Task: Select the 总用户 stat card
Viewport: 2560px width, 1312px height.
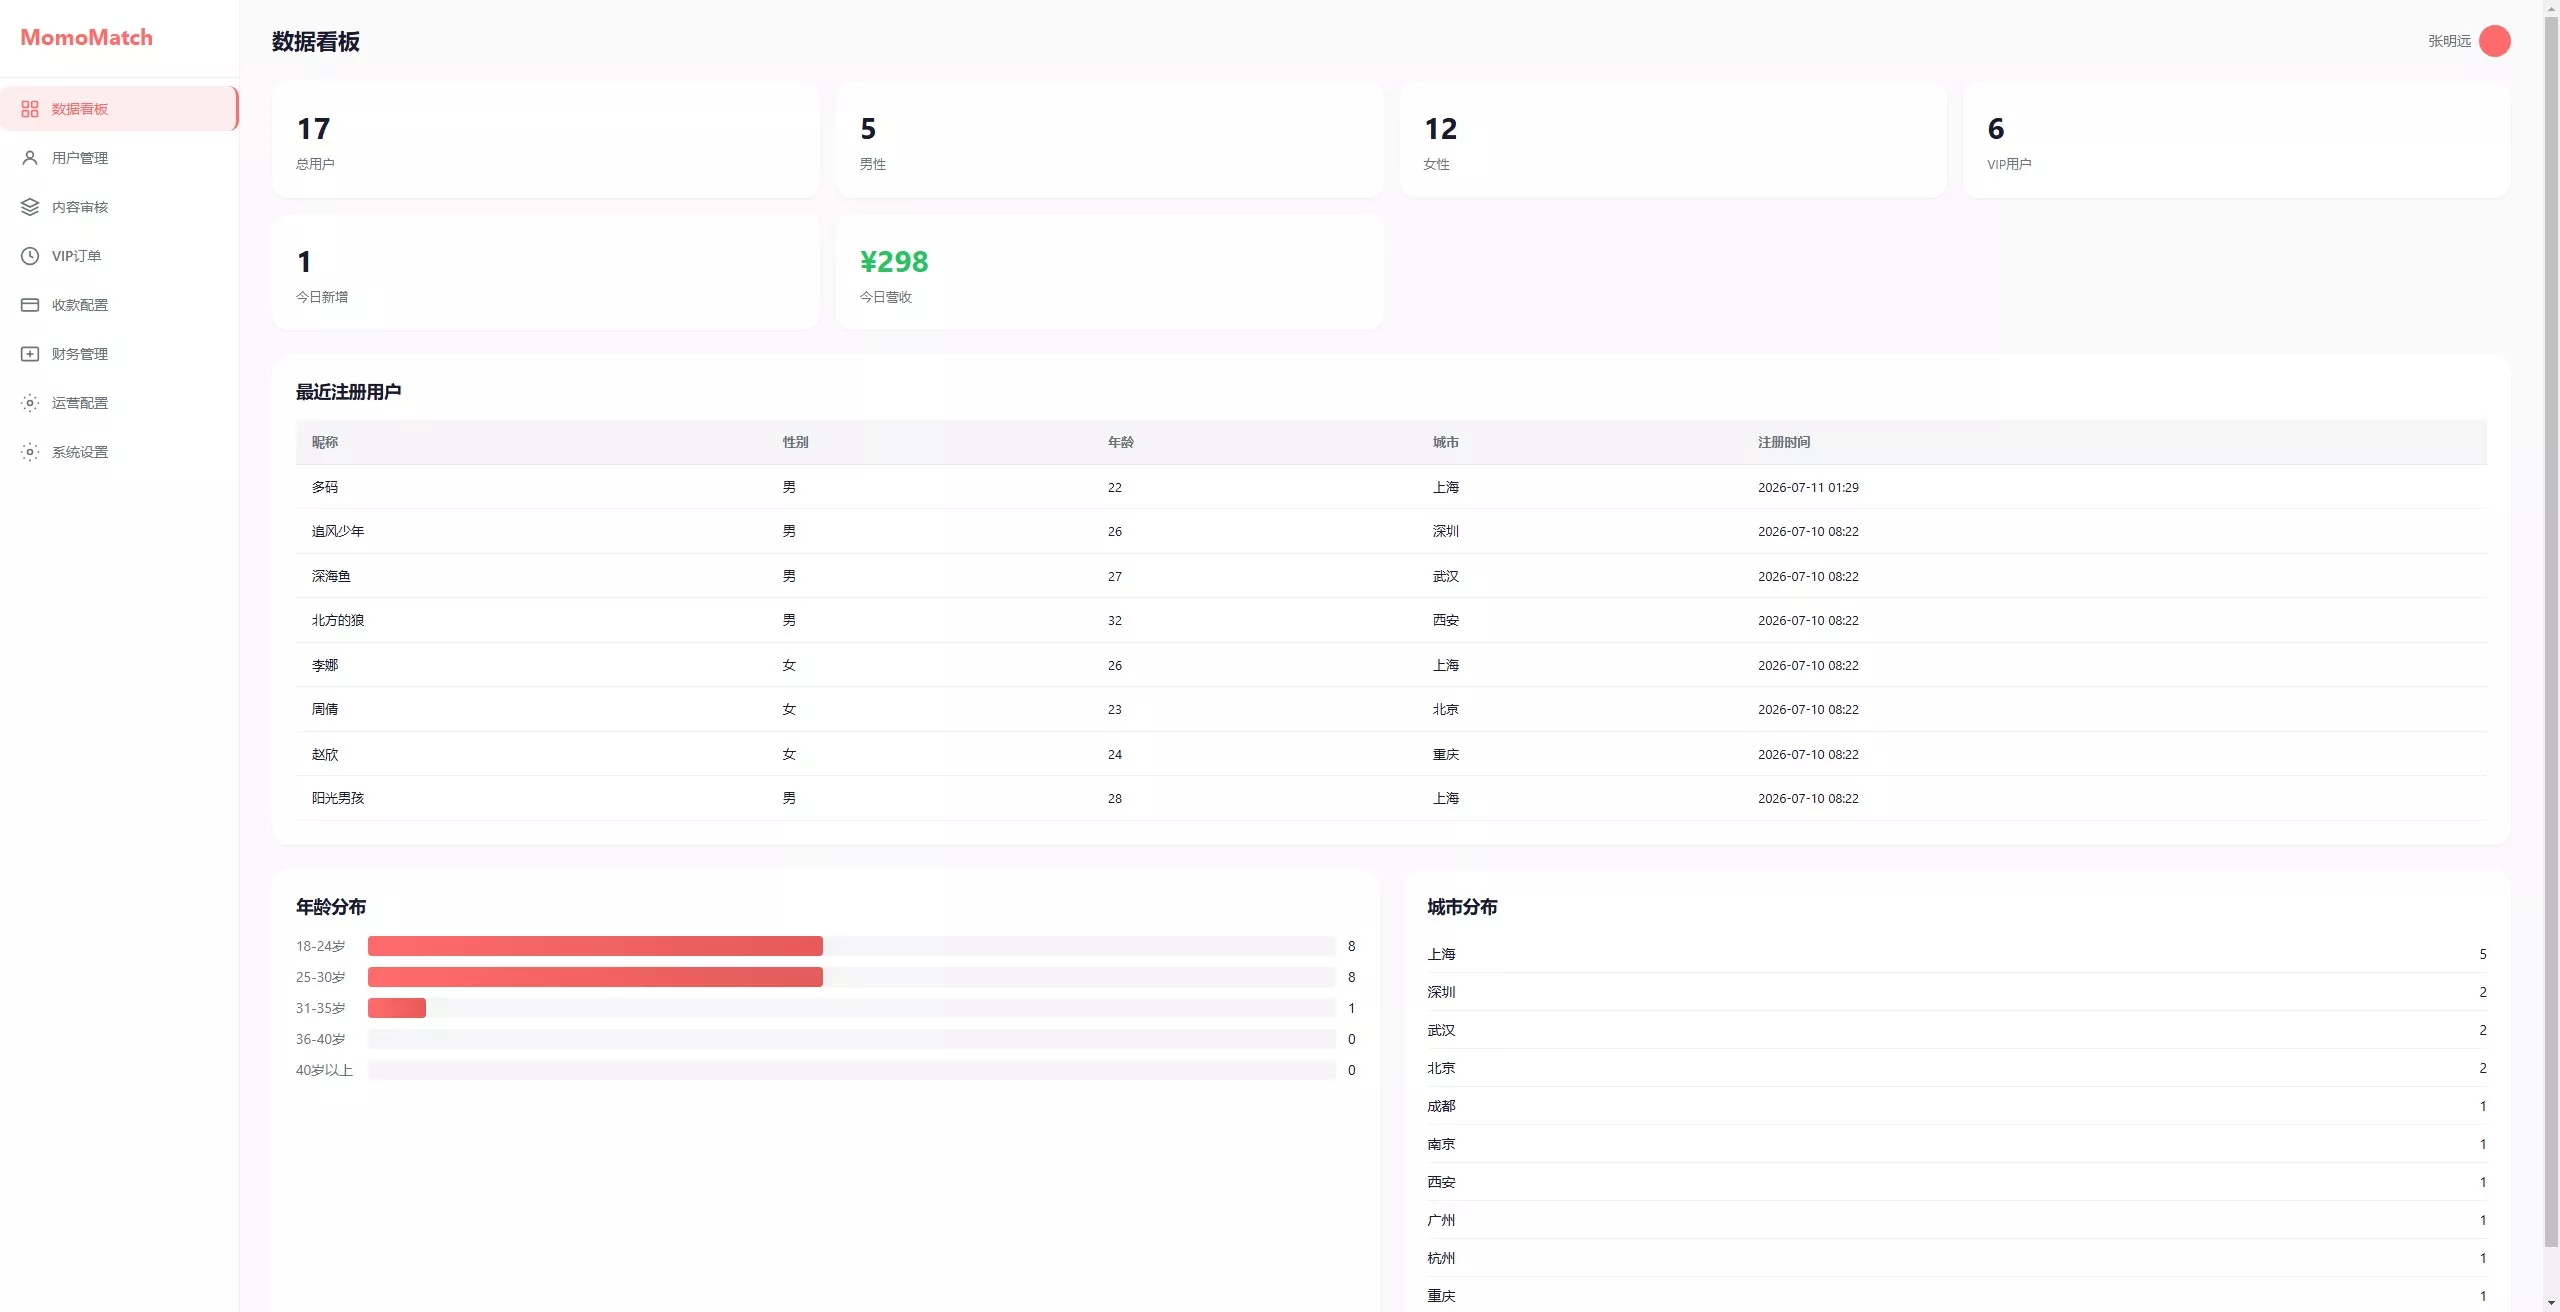Action: click(546, 141)
